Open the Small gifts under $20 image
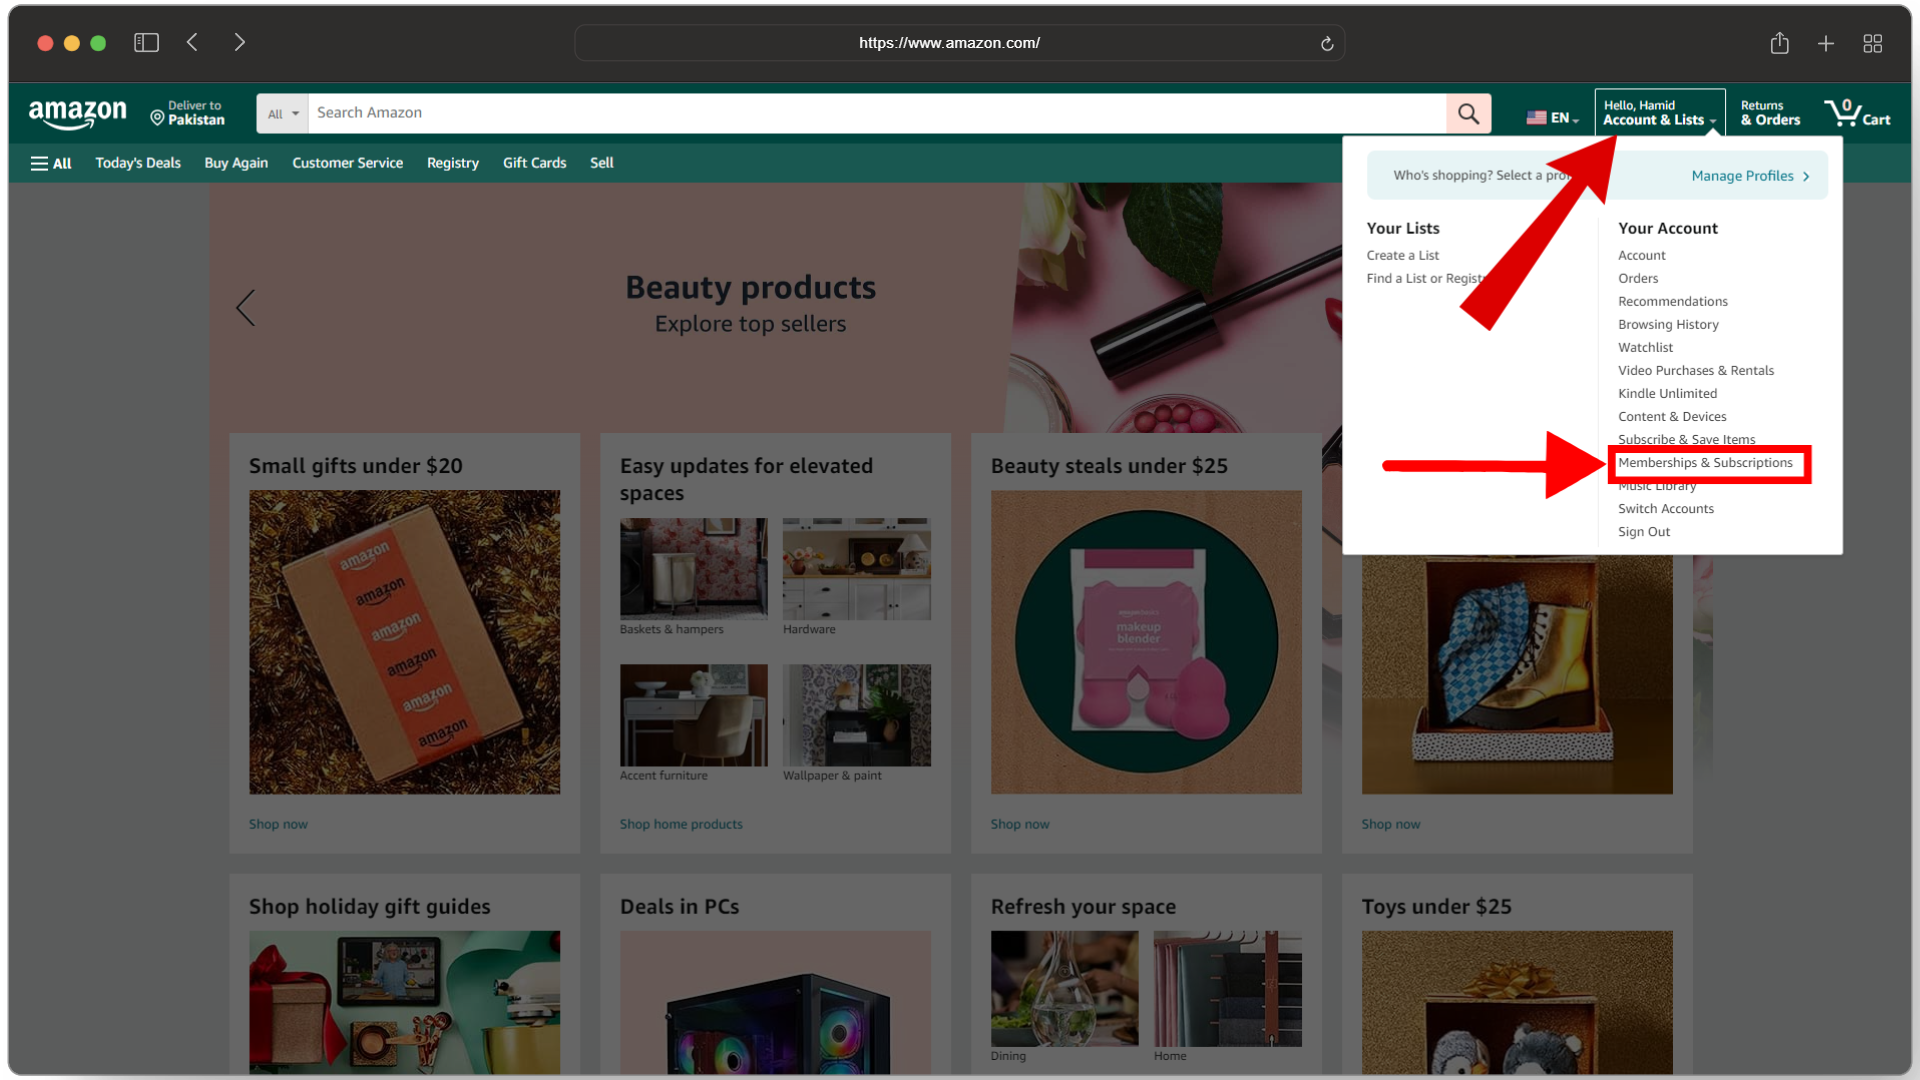Screen dimensions: 1920x1080 point(404,642)
